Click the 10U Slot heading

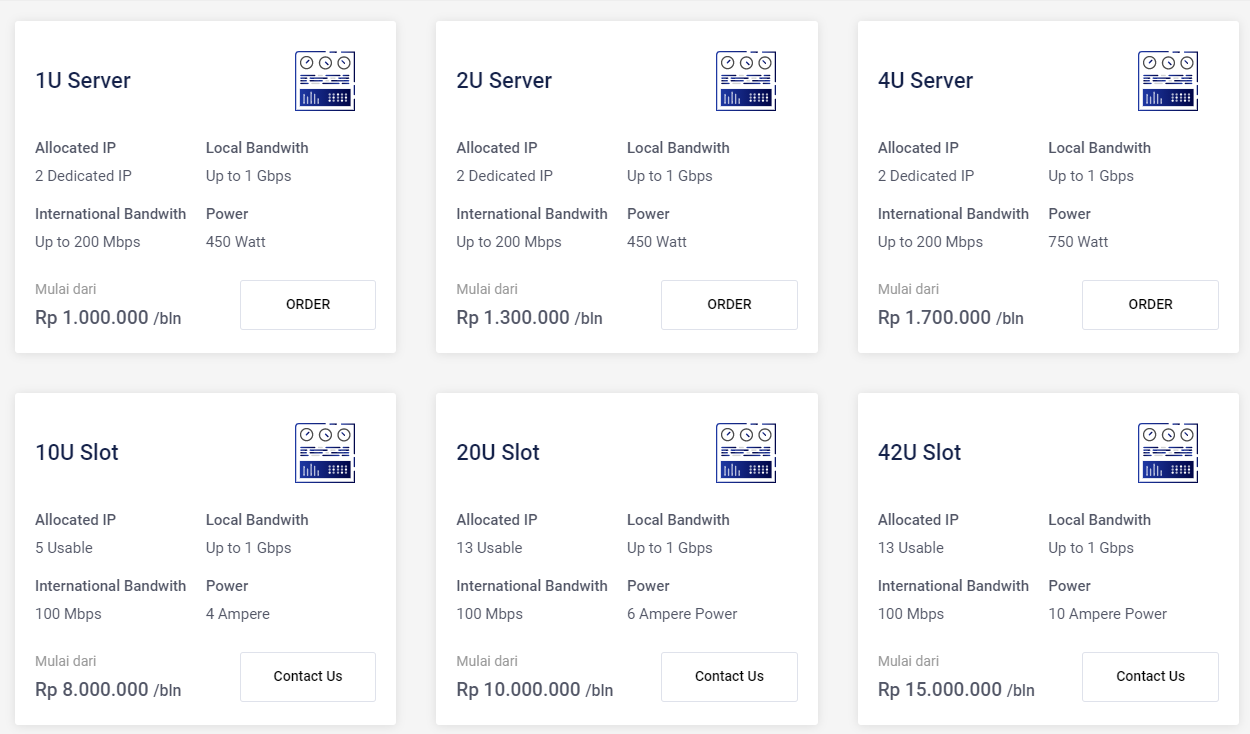pos(77,453)
